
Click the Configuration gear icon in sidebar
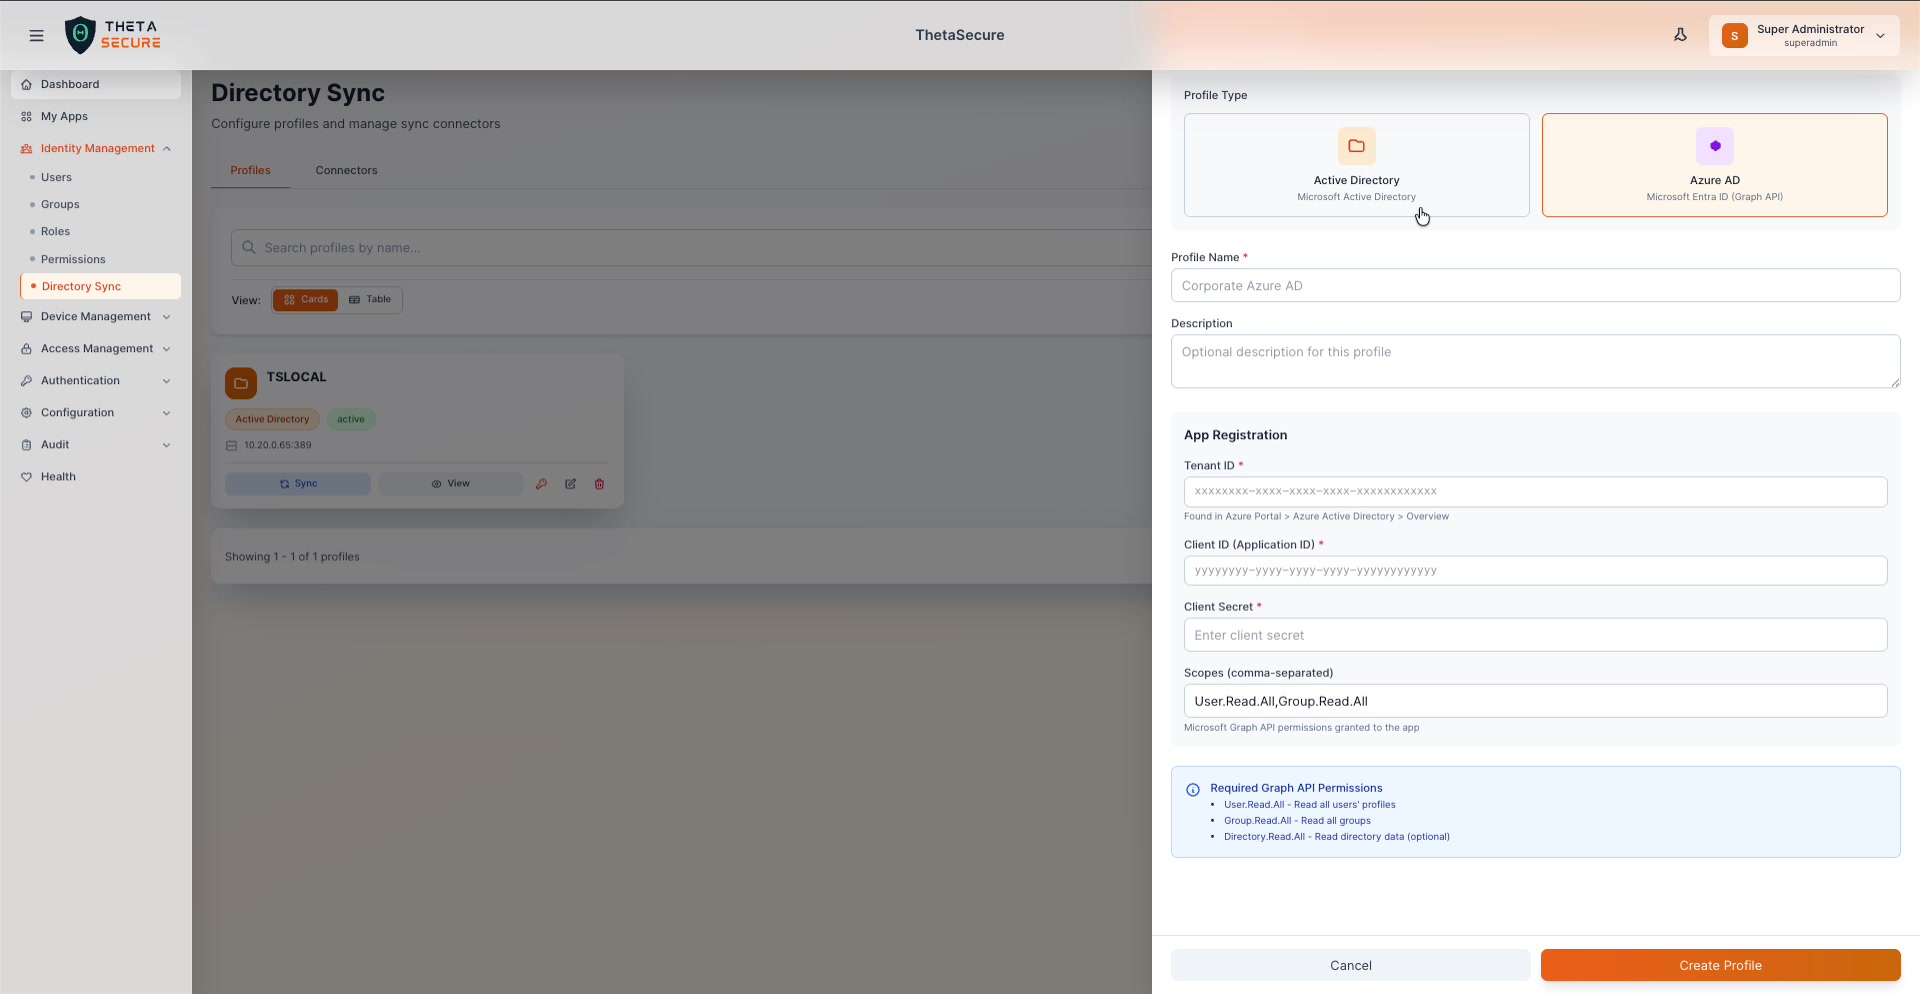pos(27,412)
